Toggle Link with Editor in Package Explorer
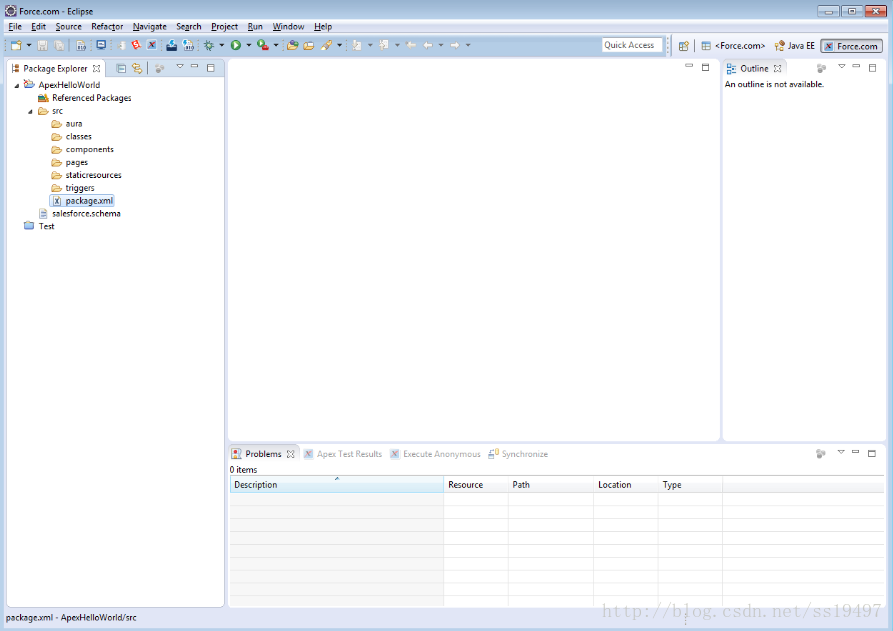 point(137,68)
